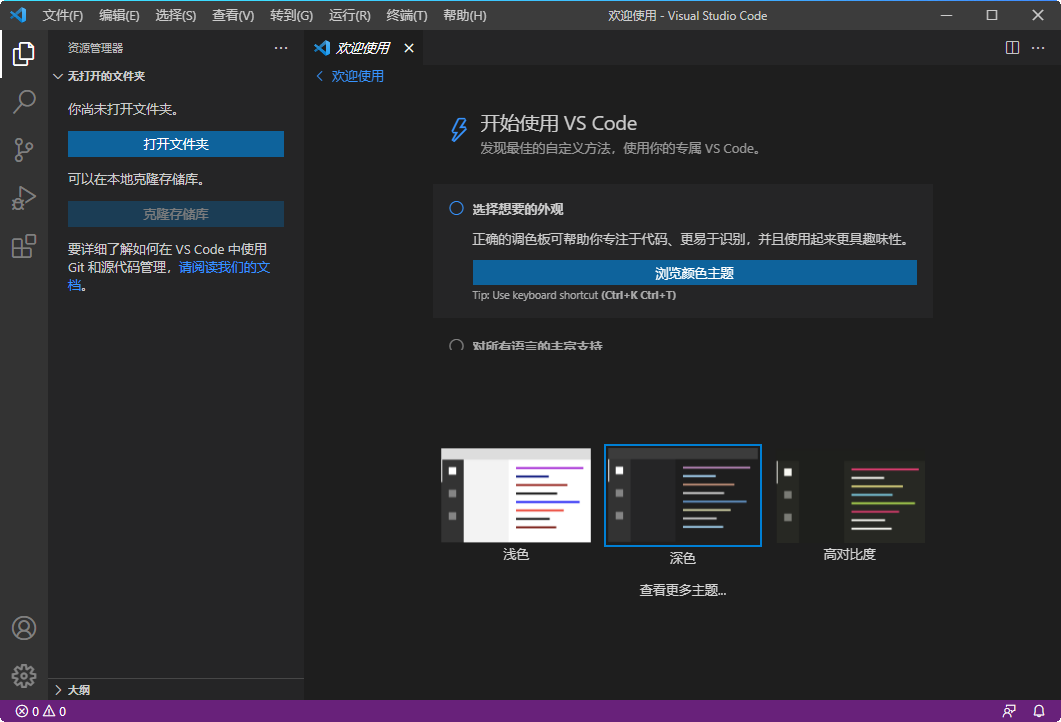Viewport: 1061px width, 722px height.
Task: Click the 资源管理器 panel title
Action: click(95, 48)
